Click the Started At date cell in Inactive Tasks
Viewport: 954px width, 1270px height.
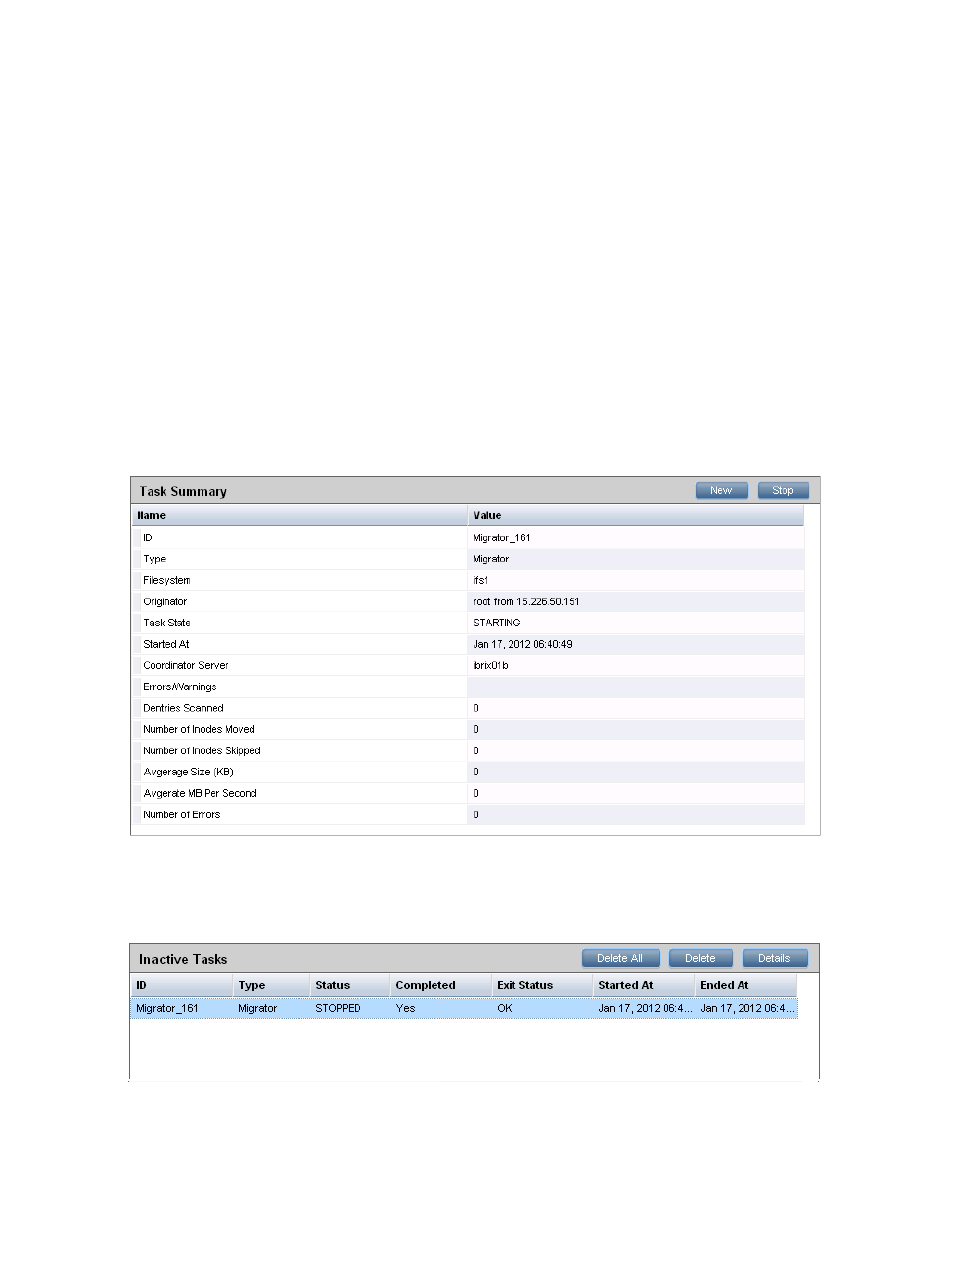click(645, 1008)
